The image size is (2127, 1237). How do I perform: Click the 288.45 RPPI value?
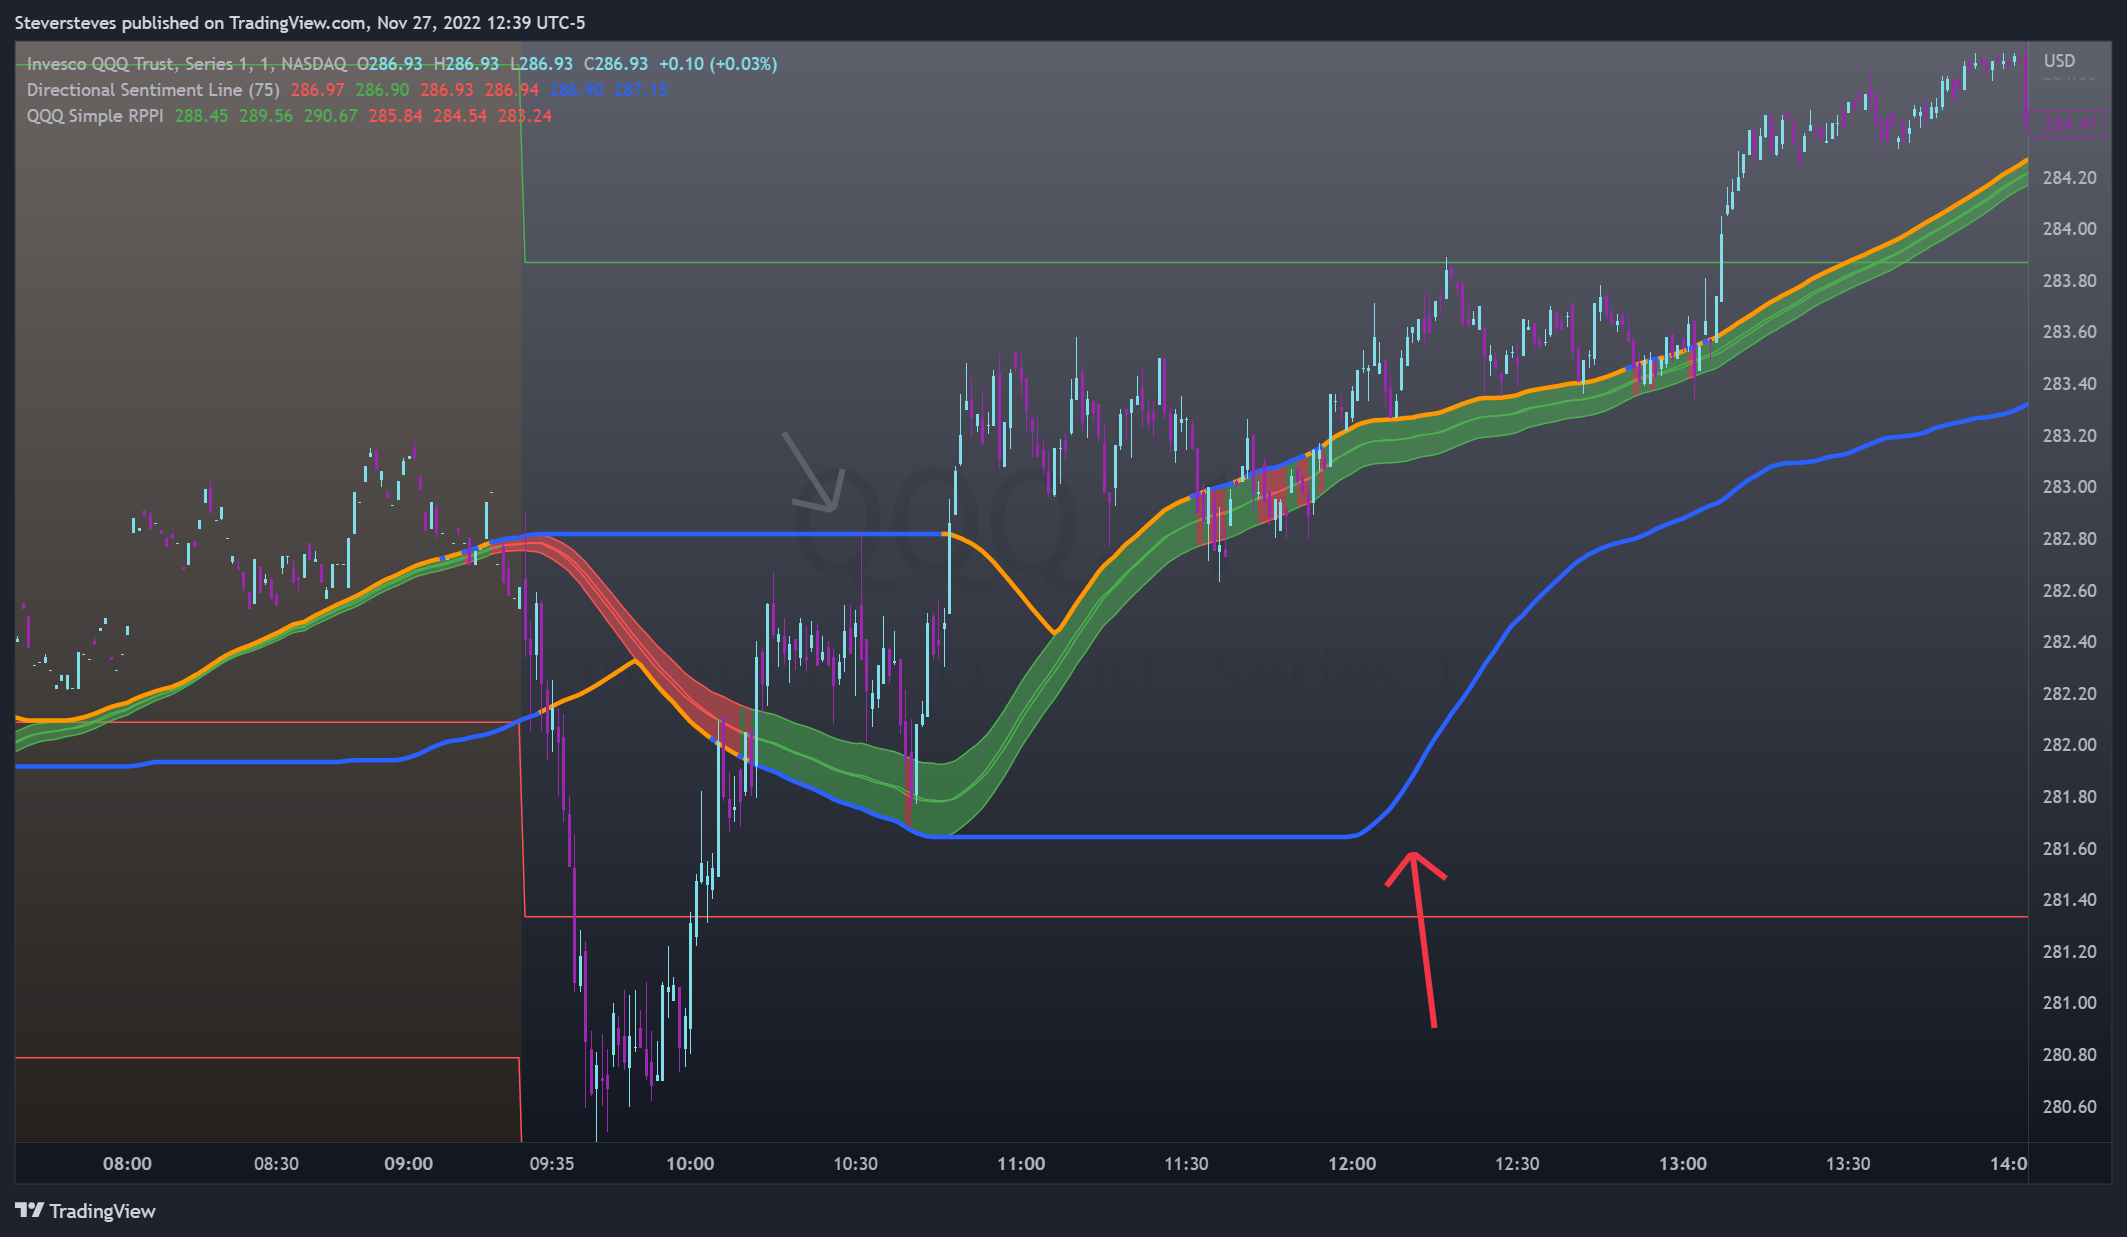(x=201, y=116)
